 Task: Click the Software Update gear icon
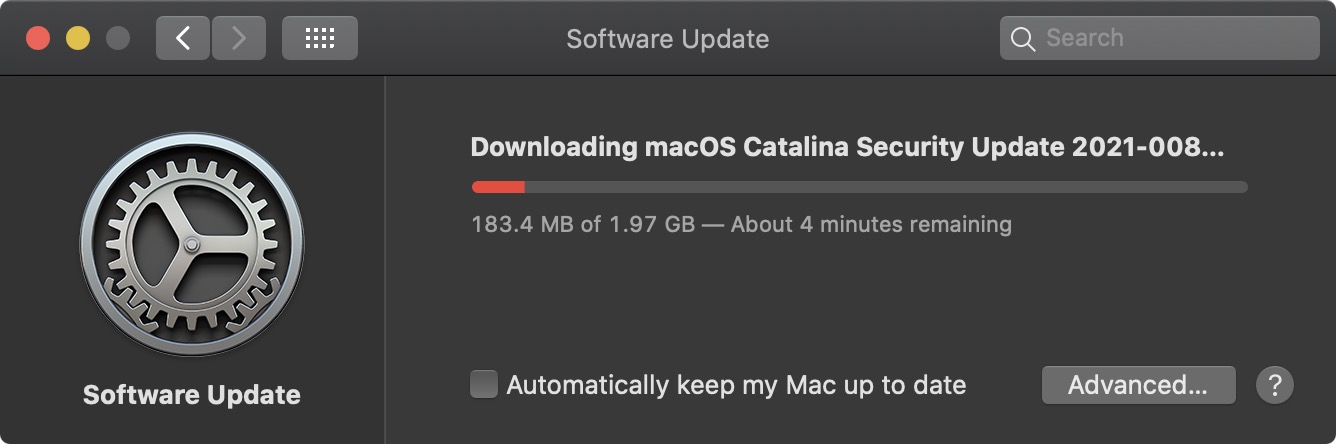tap(192, 245)
